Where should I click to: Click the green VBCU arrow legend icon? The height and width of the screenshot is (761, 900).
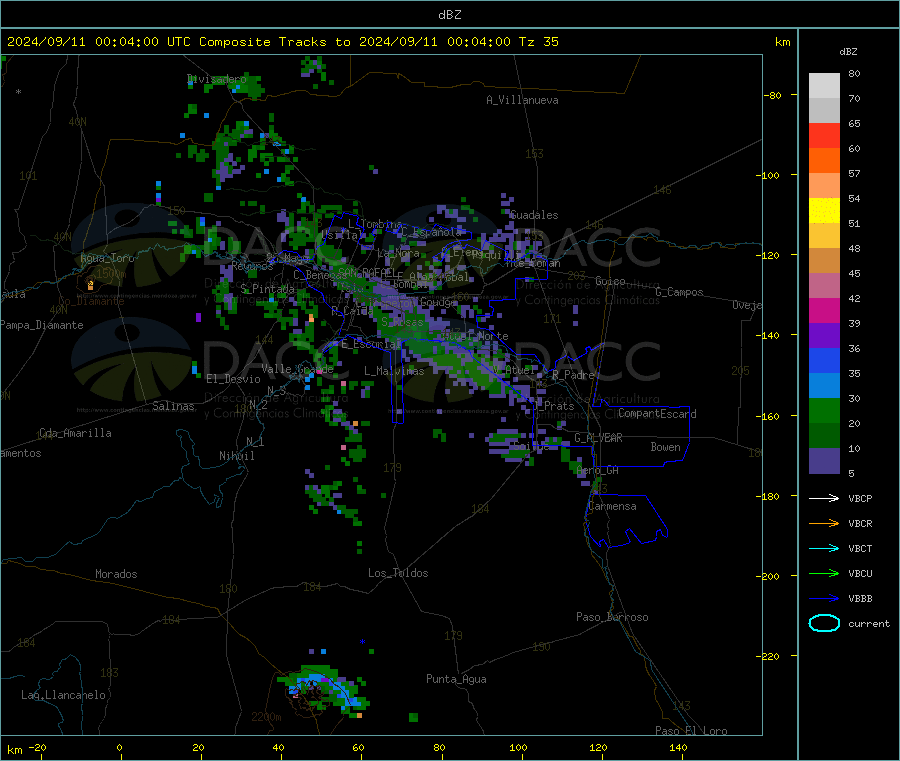pos(824,573)
